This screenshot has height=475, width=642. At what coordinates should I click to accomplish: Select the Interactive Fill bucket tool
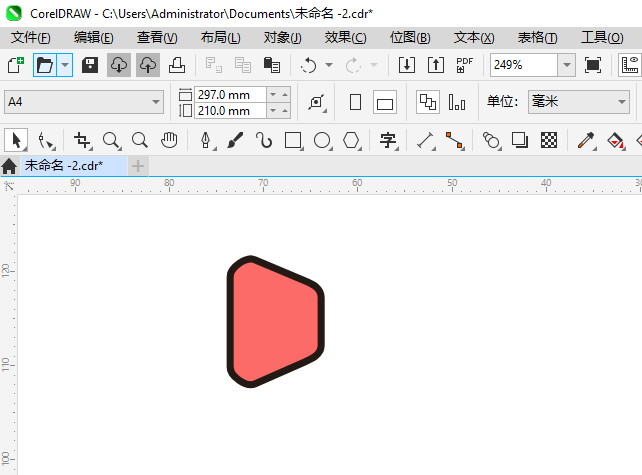(x=615, y=140)
